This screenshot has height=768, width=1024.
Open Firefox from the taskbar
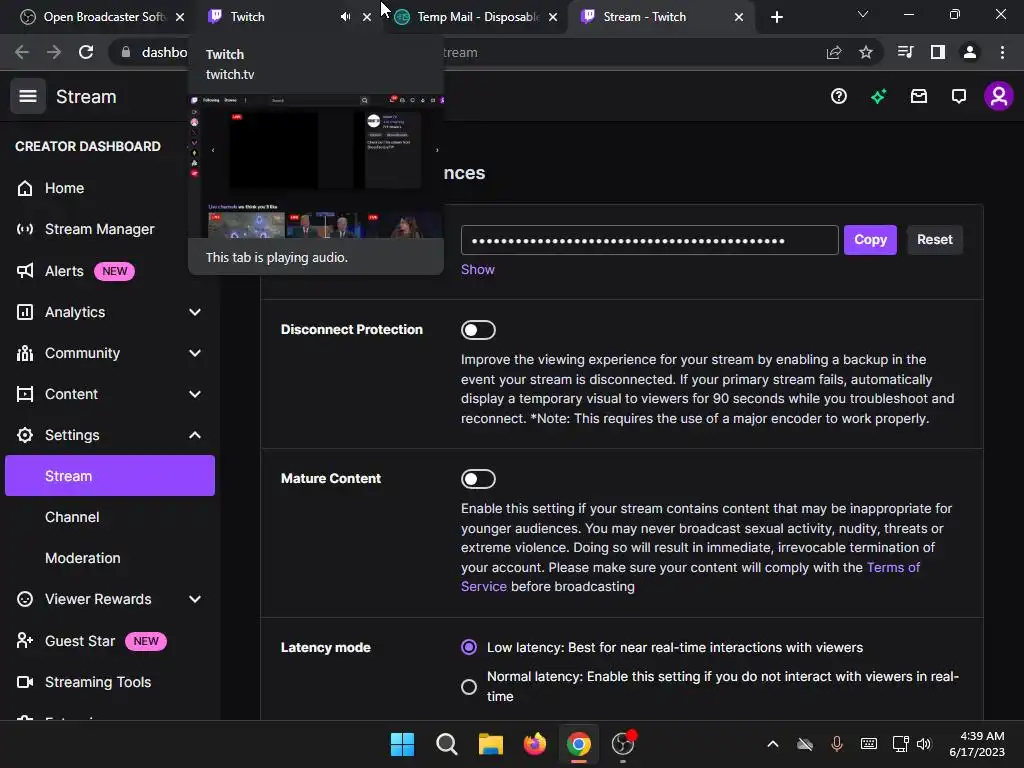535,744
